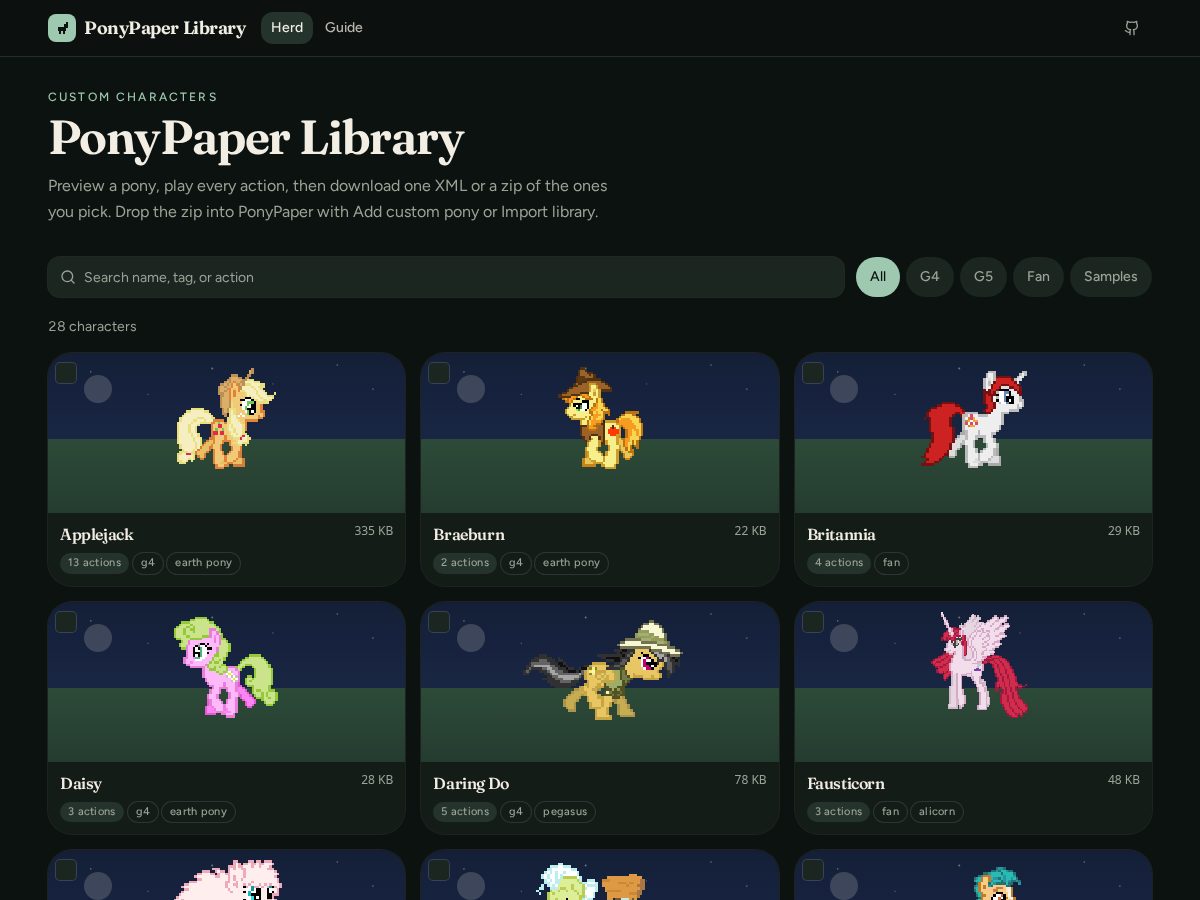
Task: Focus the search name, tag, or action field
Action: click(446, 277)
